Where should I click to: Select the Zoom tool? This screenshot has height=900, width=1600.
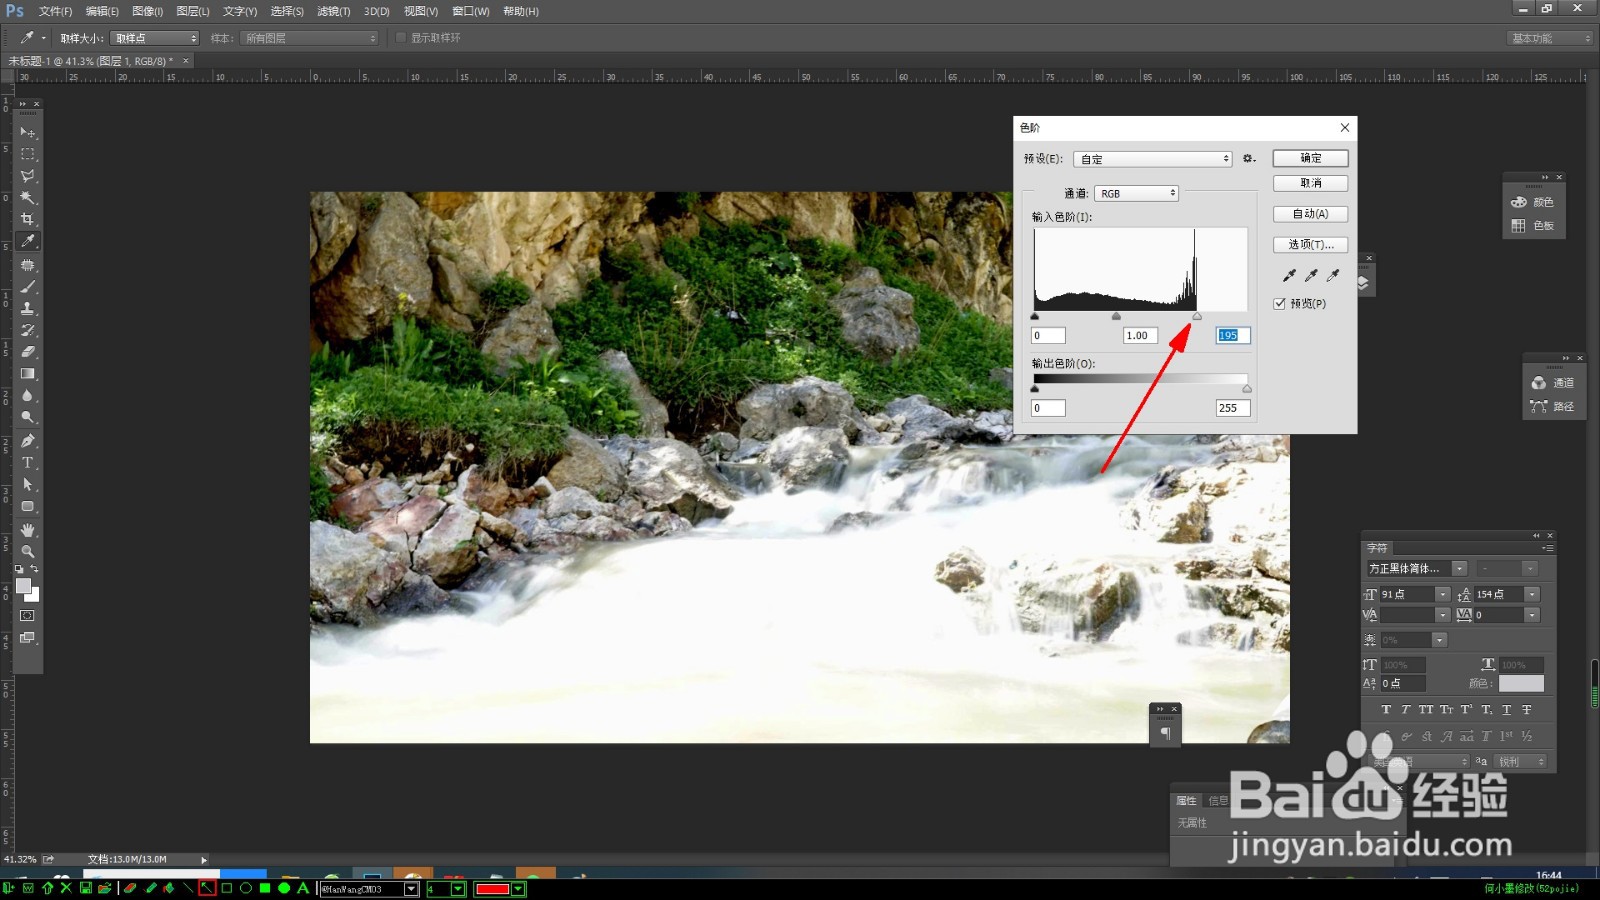click(28, 552)
